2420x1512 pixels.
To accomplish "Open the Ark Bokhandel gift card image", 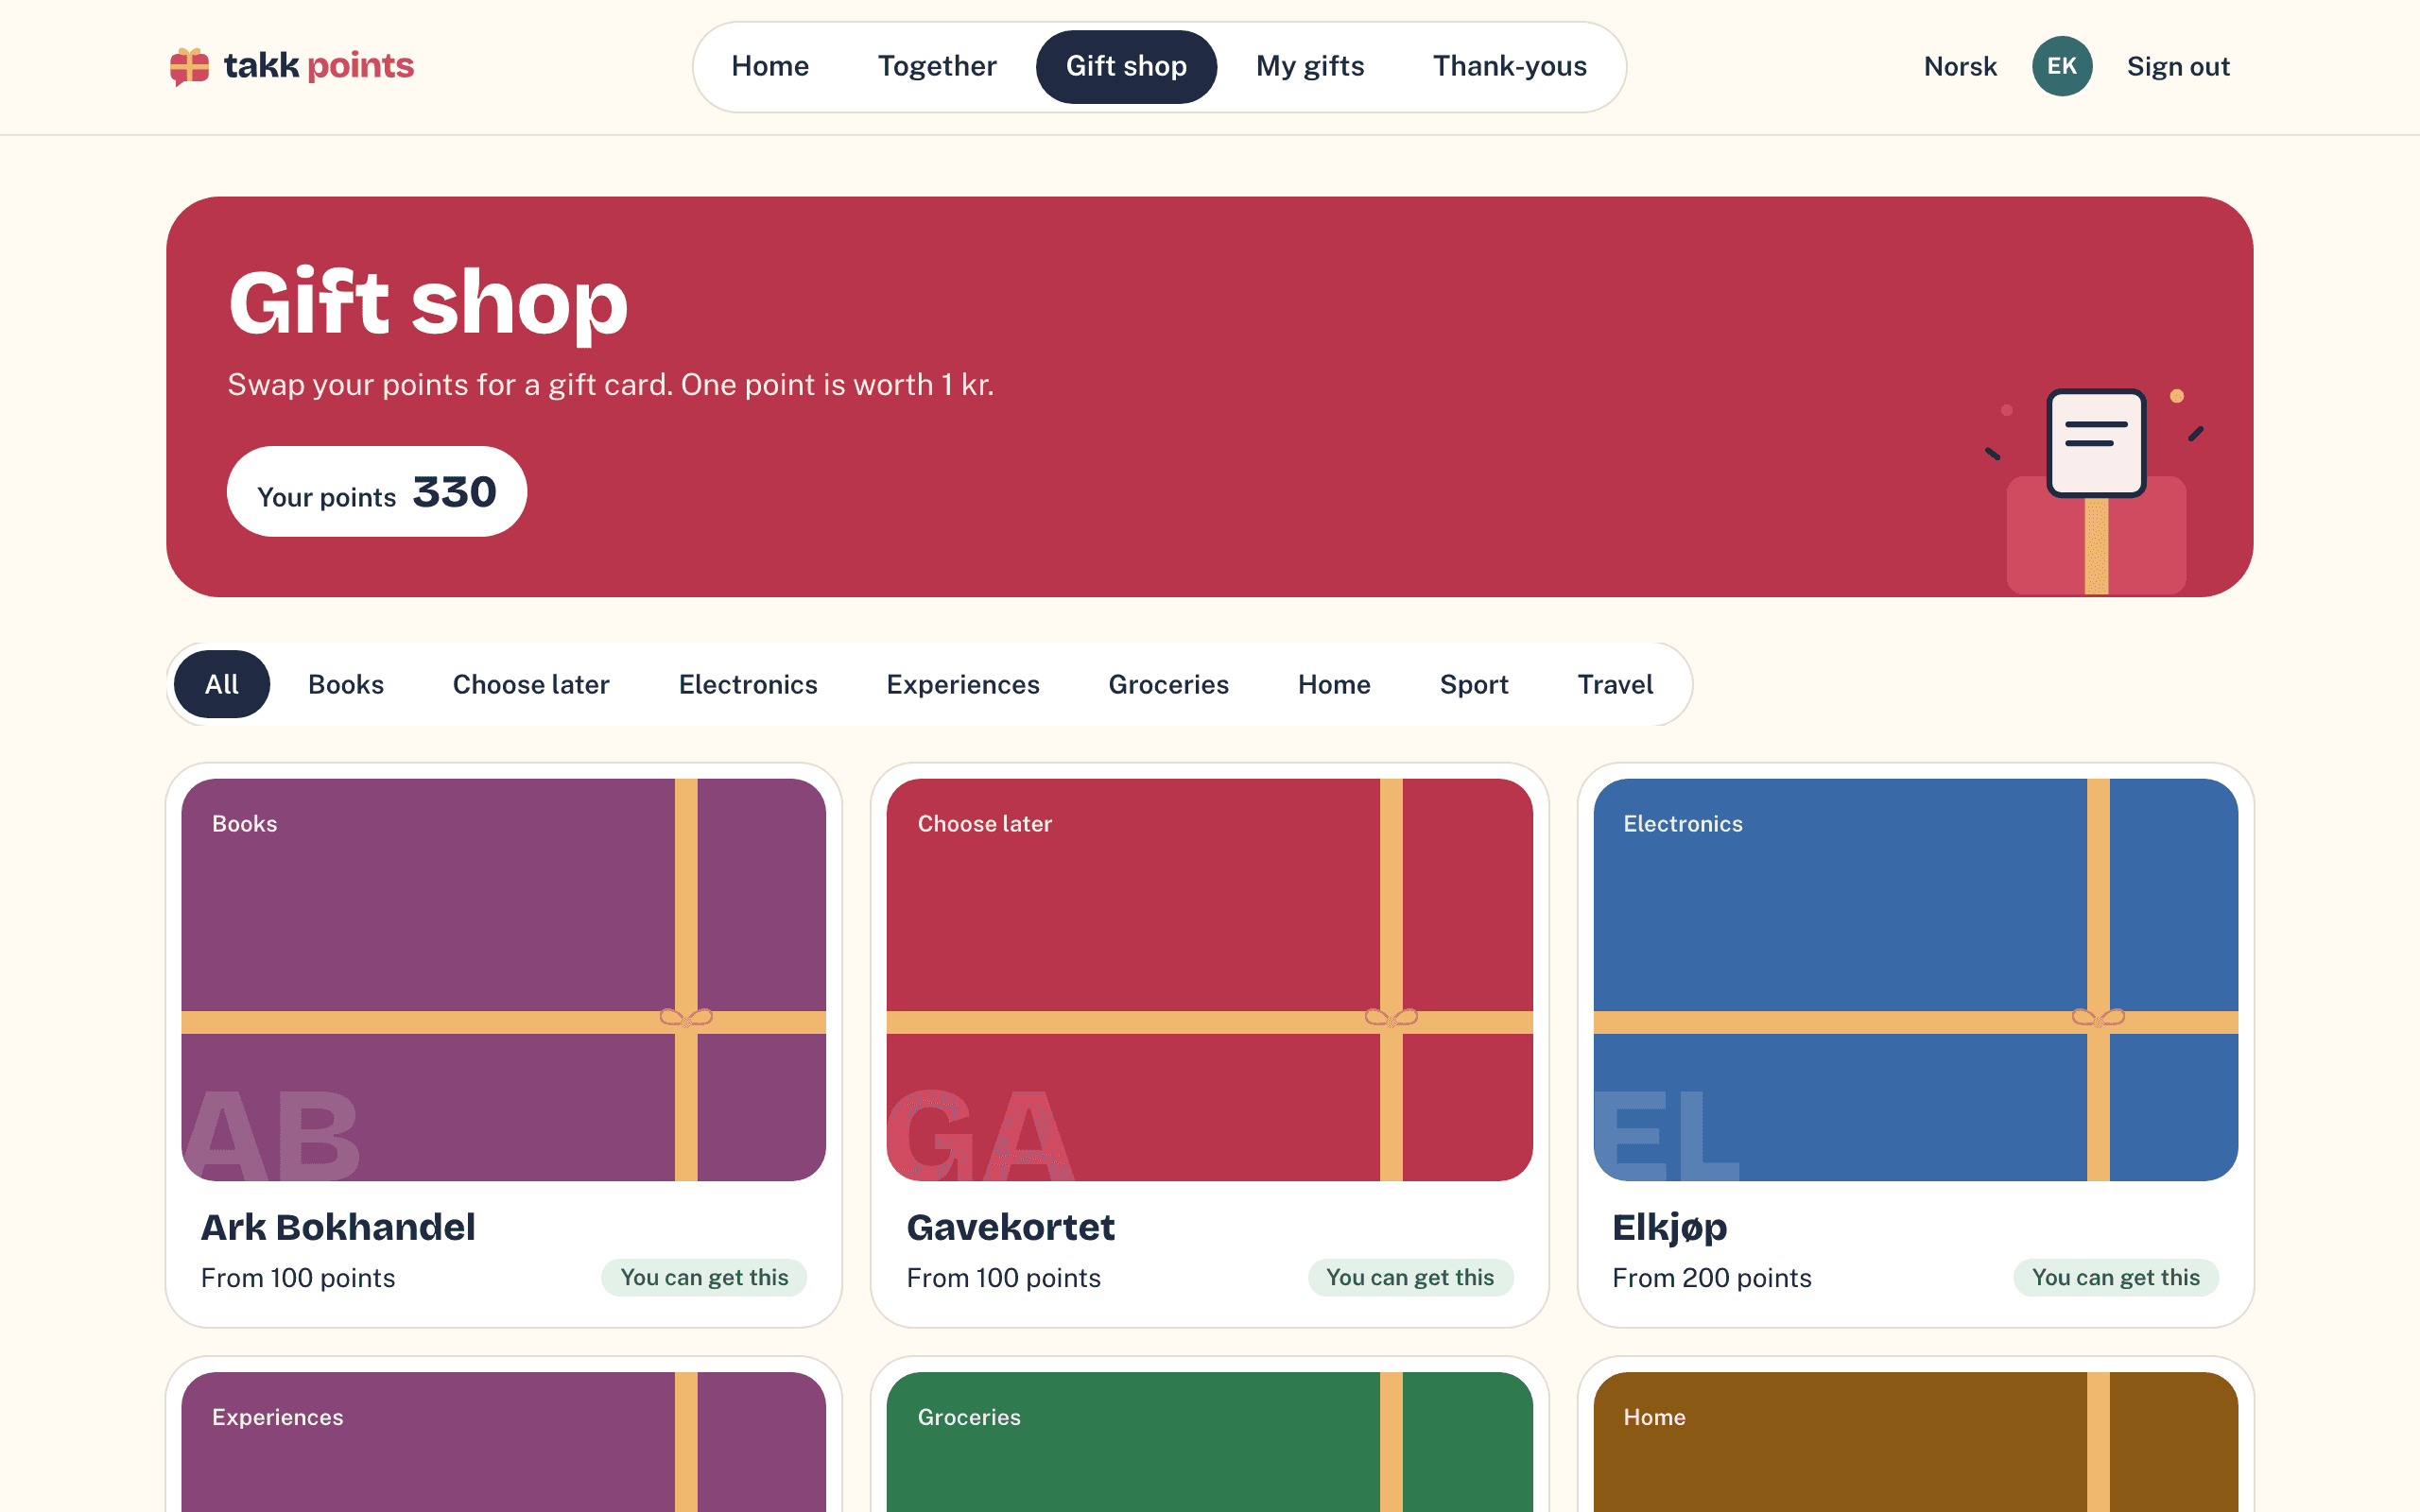I will [x=503, y=979].
